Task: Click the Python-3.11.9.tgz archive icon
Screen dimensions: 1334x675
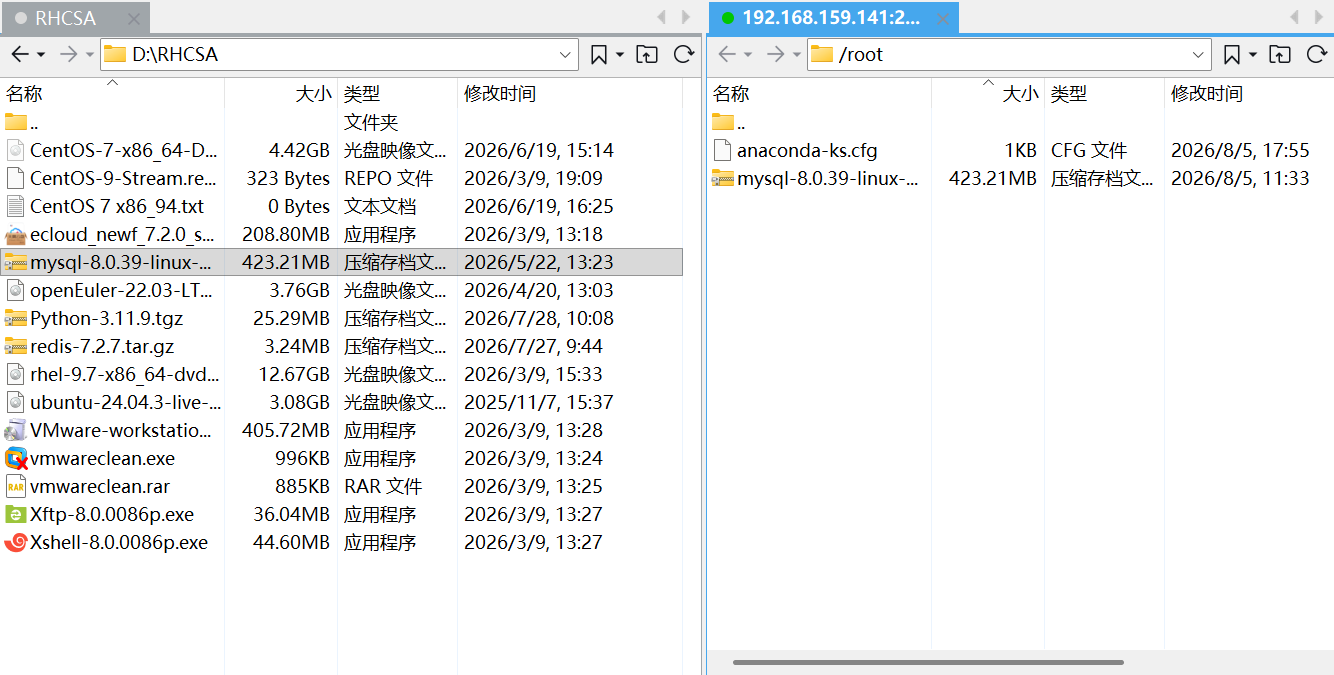Action: [x=15, y=319]
